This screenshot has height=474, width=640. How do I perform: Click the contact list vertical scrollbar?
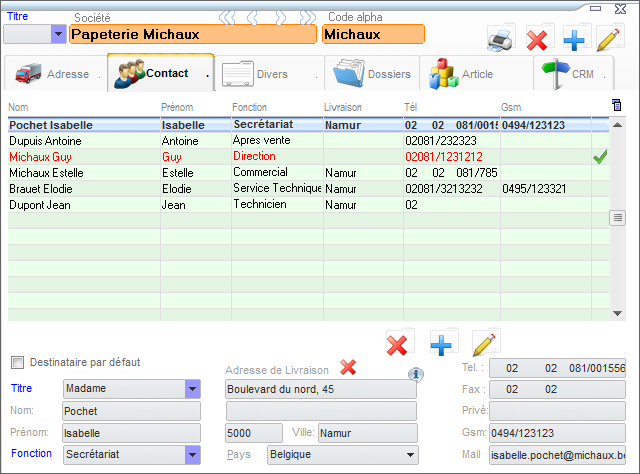tap(616, 217)
